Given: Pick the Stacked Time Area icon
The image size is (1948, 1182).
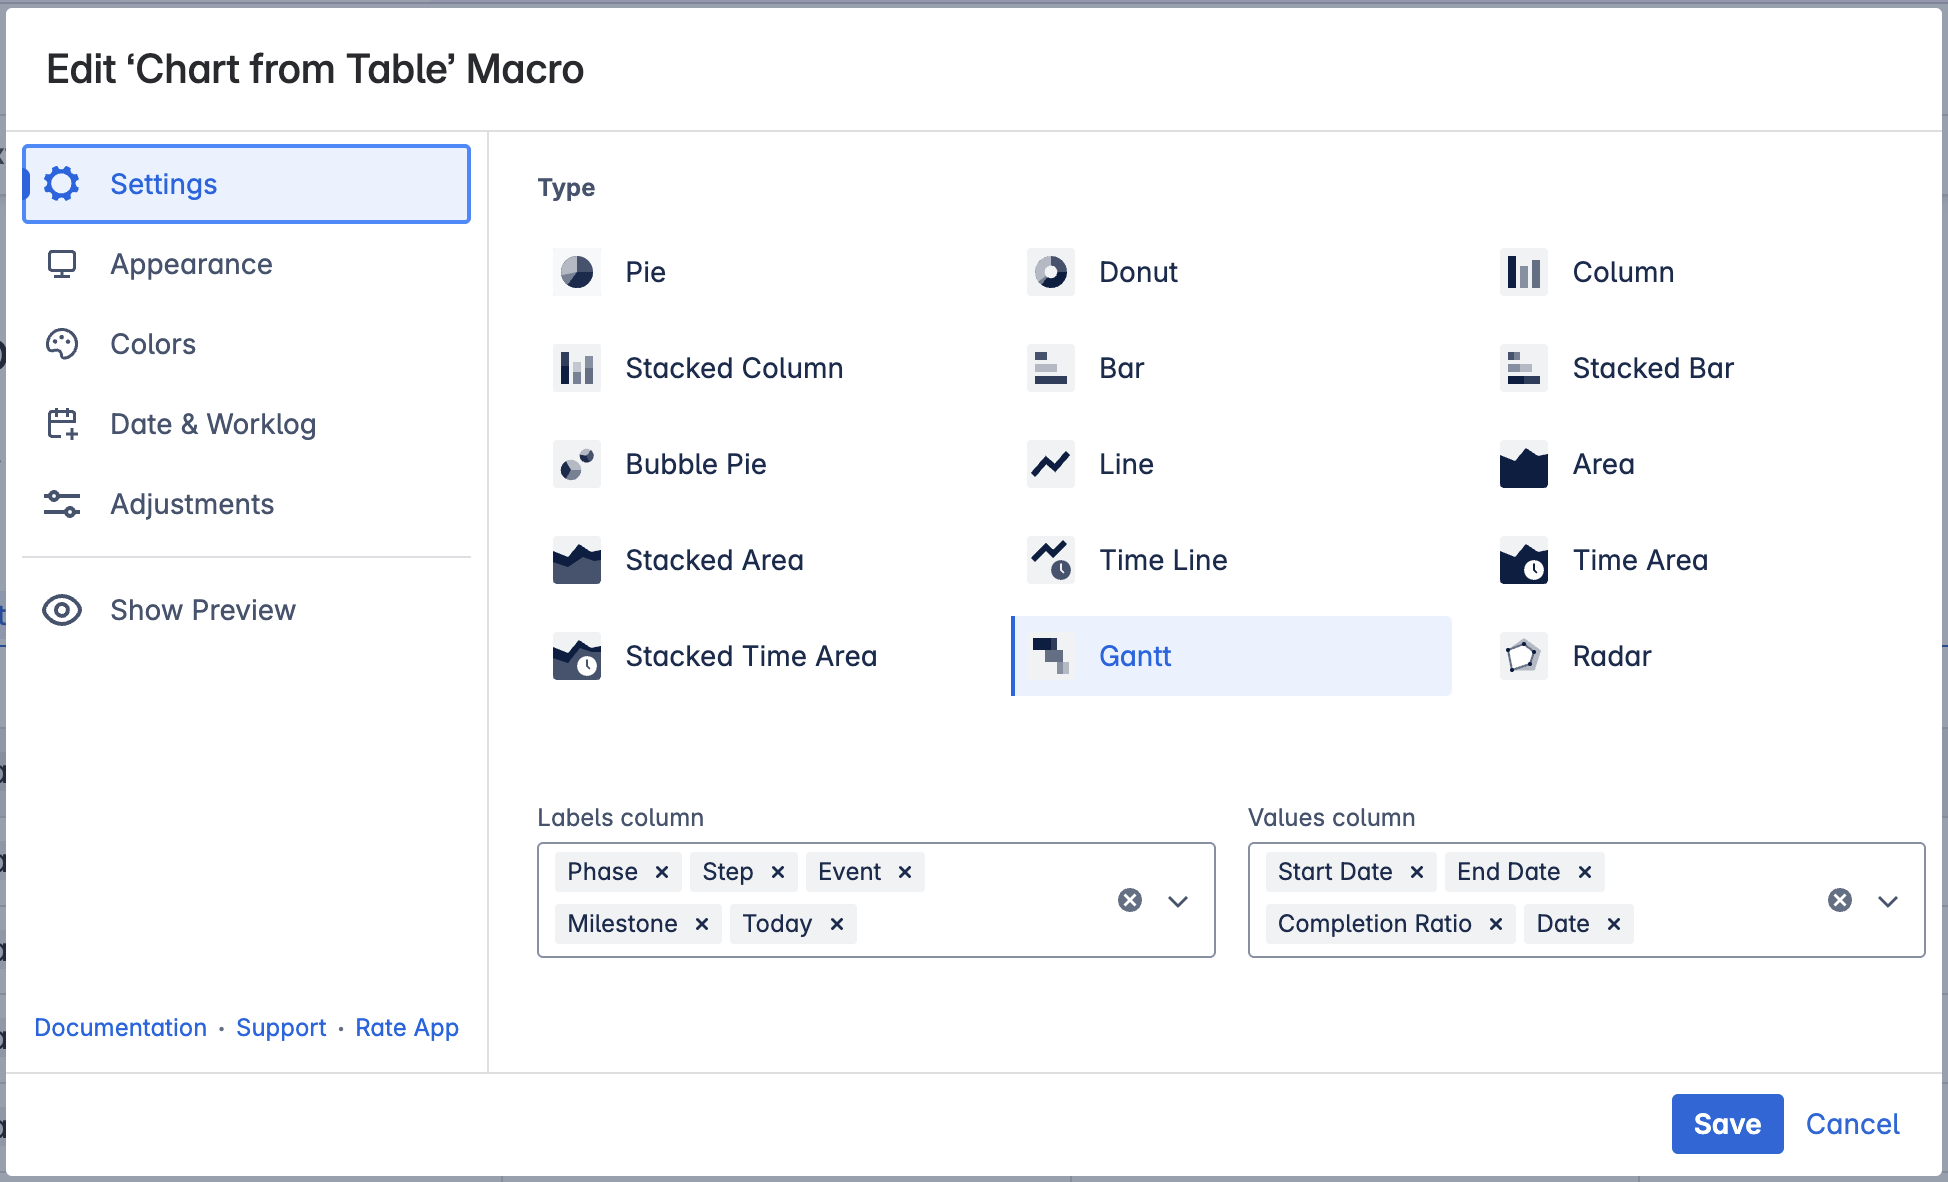Looking at the screenshot, I should pyautogui.click(x=577, y=656).
